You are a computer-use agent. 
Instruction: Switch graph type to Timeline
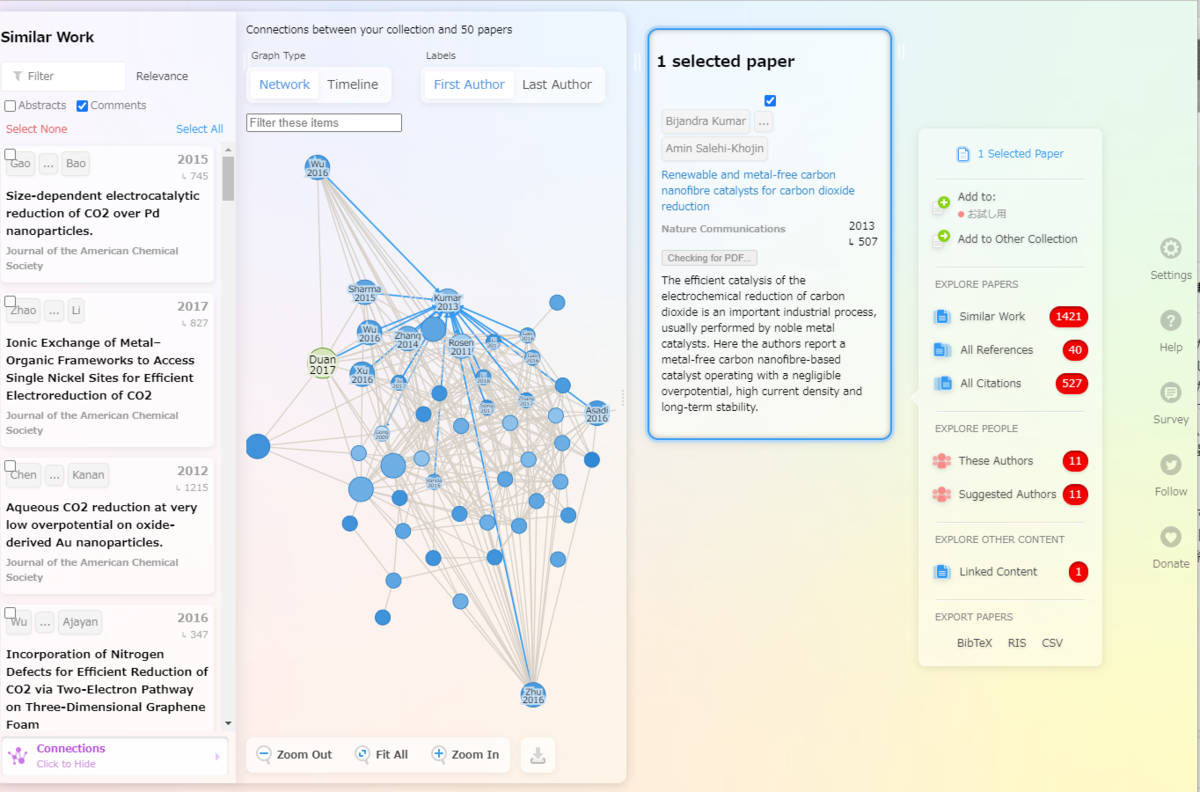(x=353, y=85)
